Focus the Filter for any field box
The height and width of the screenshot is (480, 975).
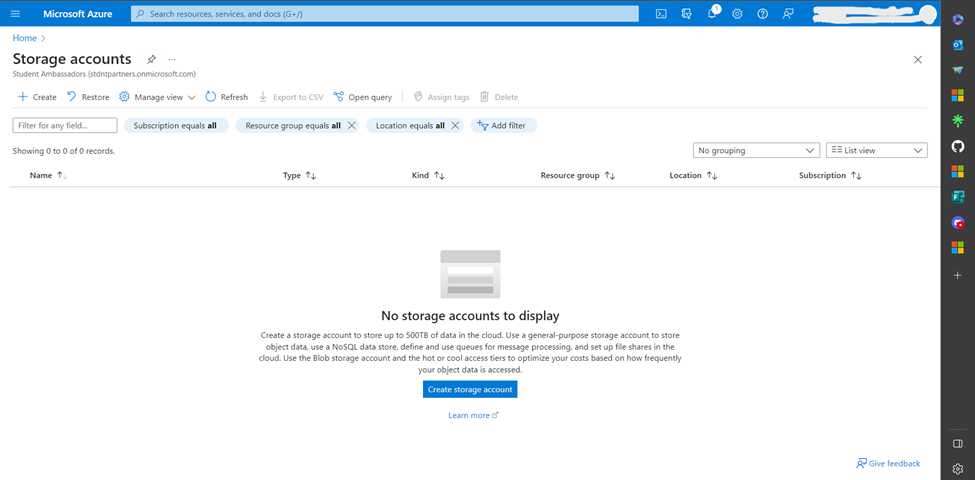[65, 126]
